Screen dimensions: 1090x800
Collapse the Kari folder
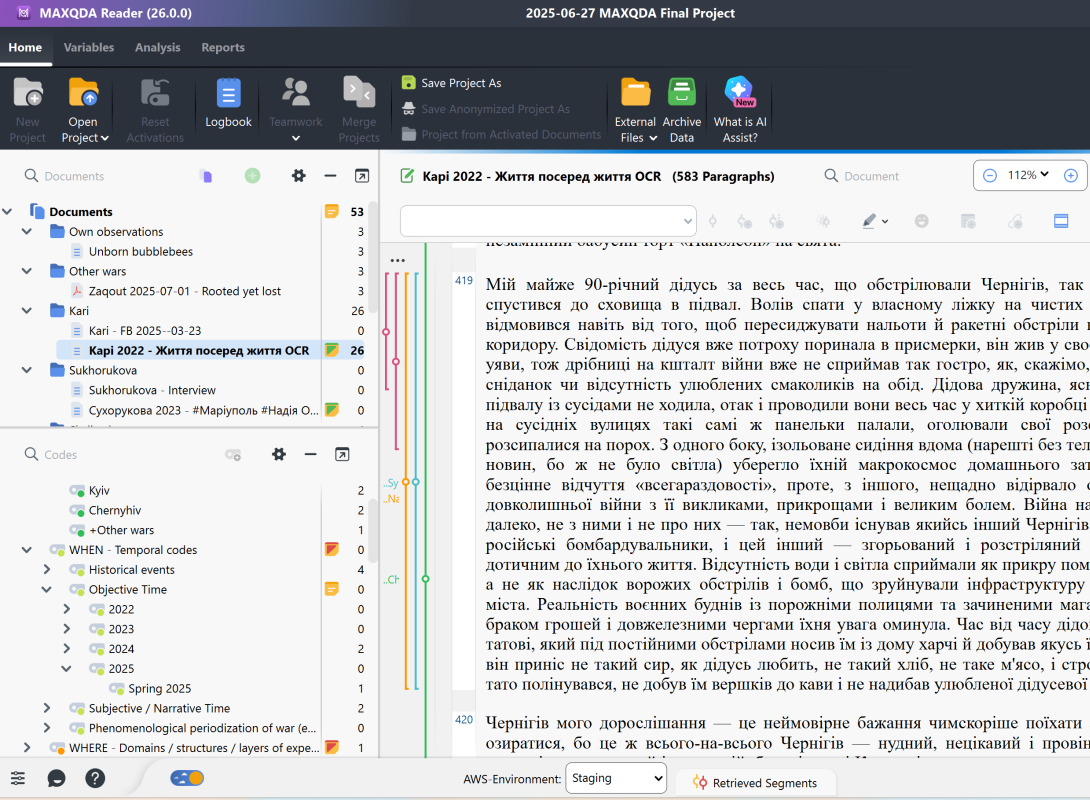[27, 311]
